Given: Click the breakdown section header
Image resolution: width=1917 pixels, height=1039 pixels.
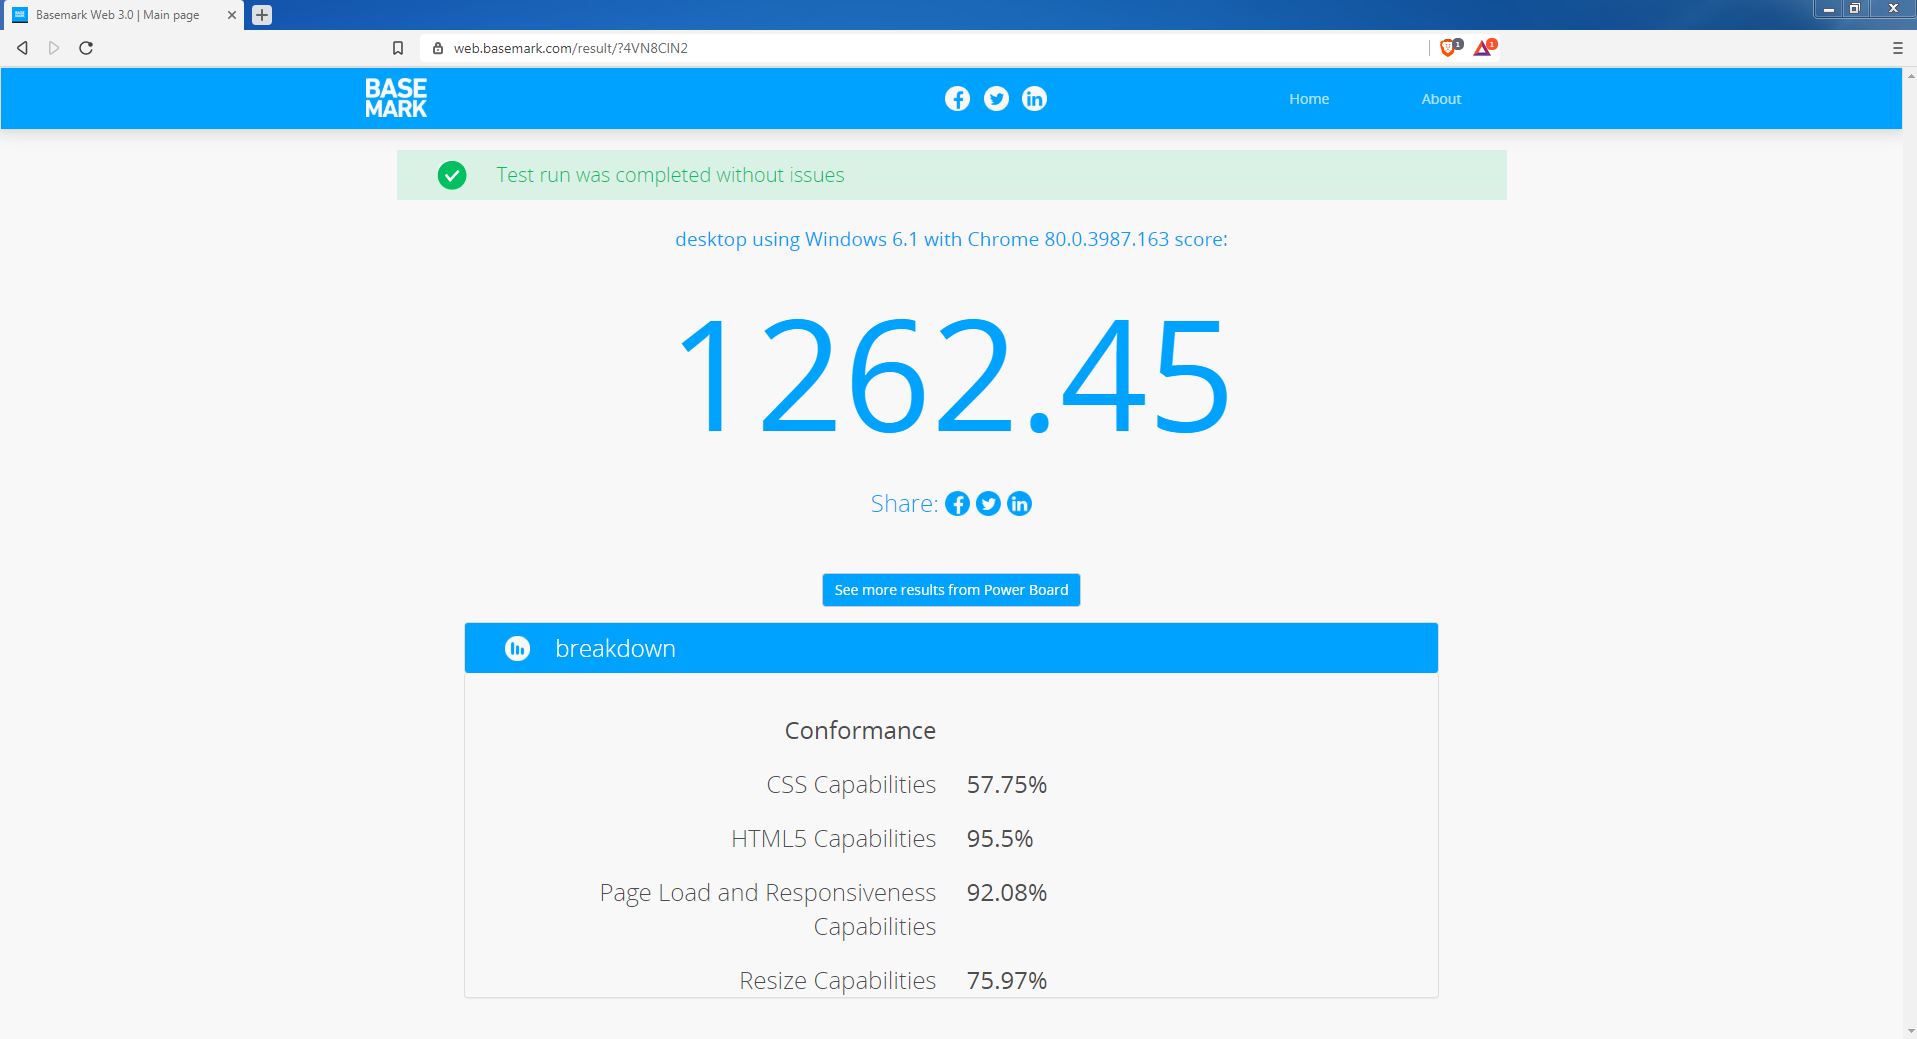Looking at the screenshot, I should pyautogui.click(x=951, y=648).
